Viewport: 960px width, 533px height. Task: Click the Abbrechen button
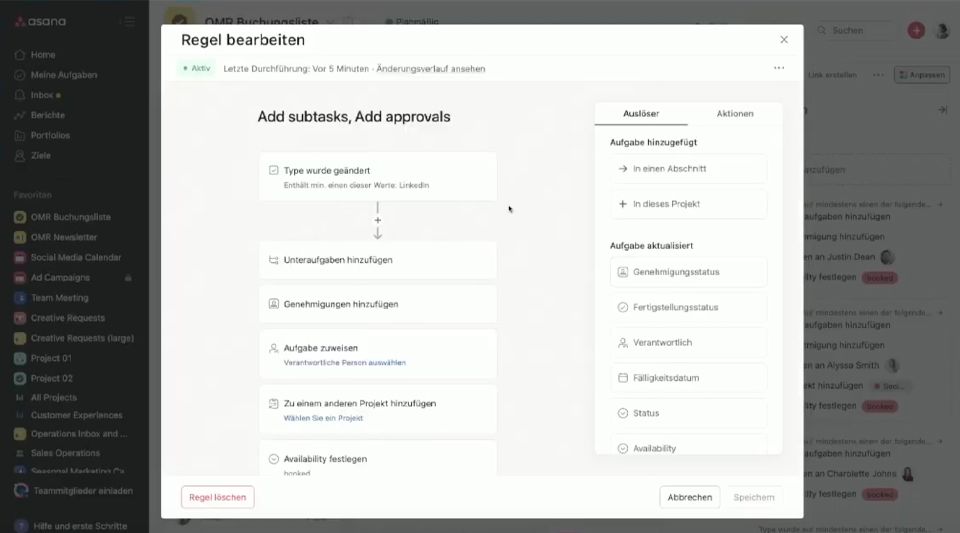[x=689, y=497]
